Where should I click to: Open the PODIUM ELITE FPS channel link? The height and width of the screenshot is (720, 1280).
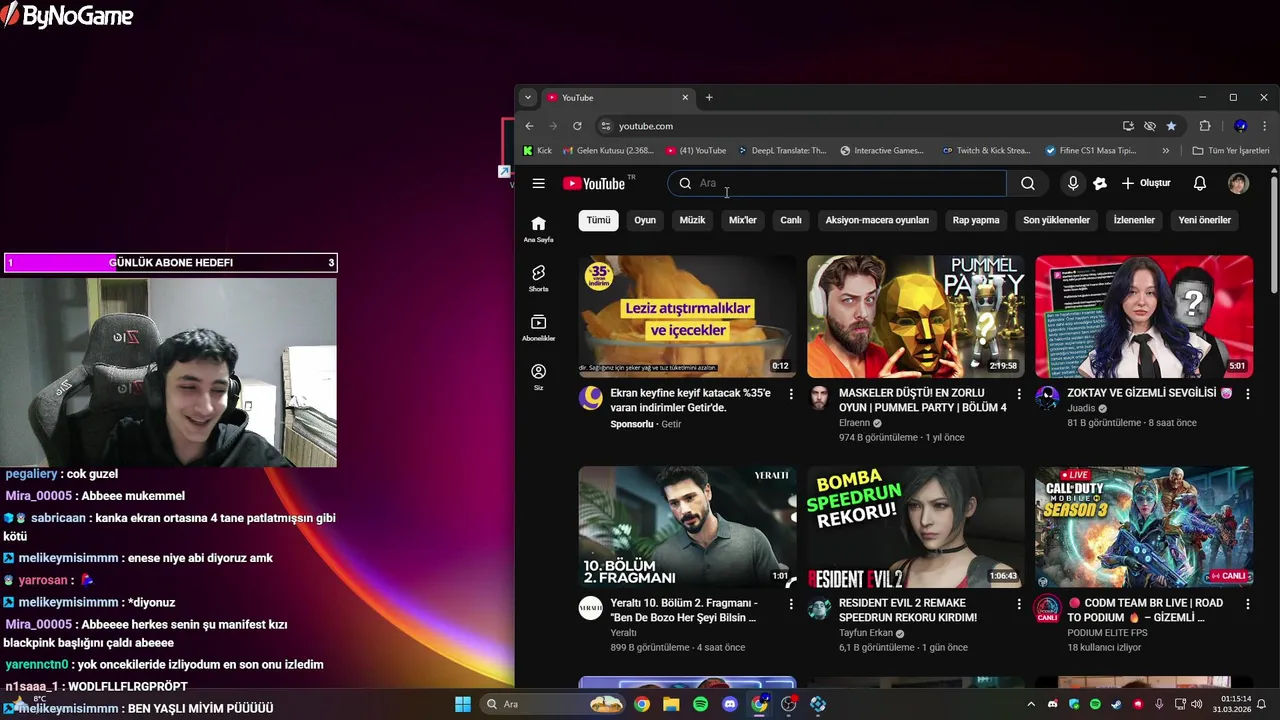1107,633
